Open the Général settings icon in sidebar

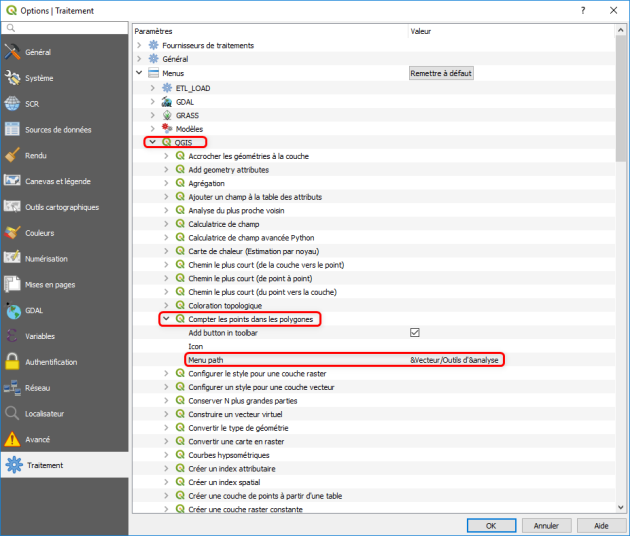click(x=12, y=52)
